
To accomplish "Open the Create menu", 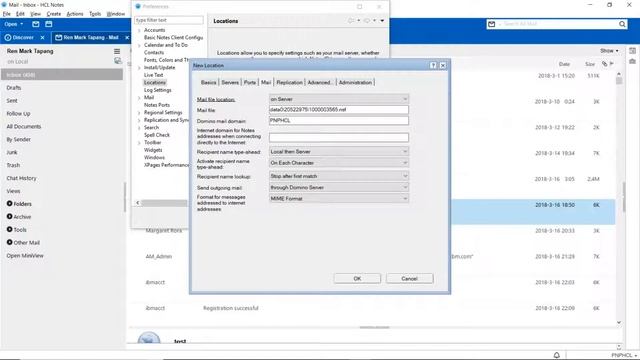I will [53, 14].
